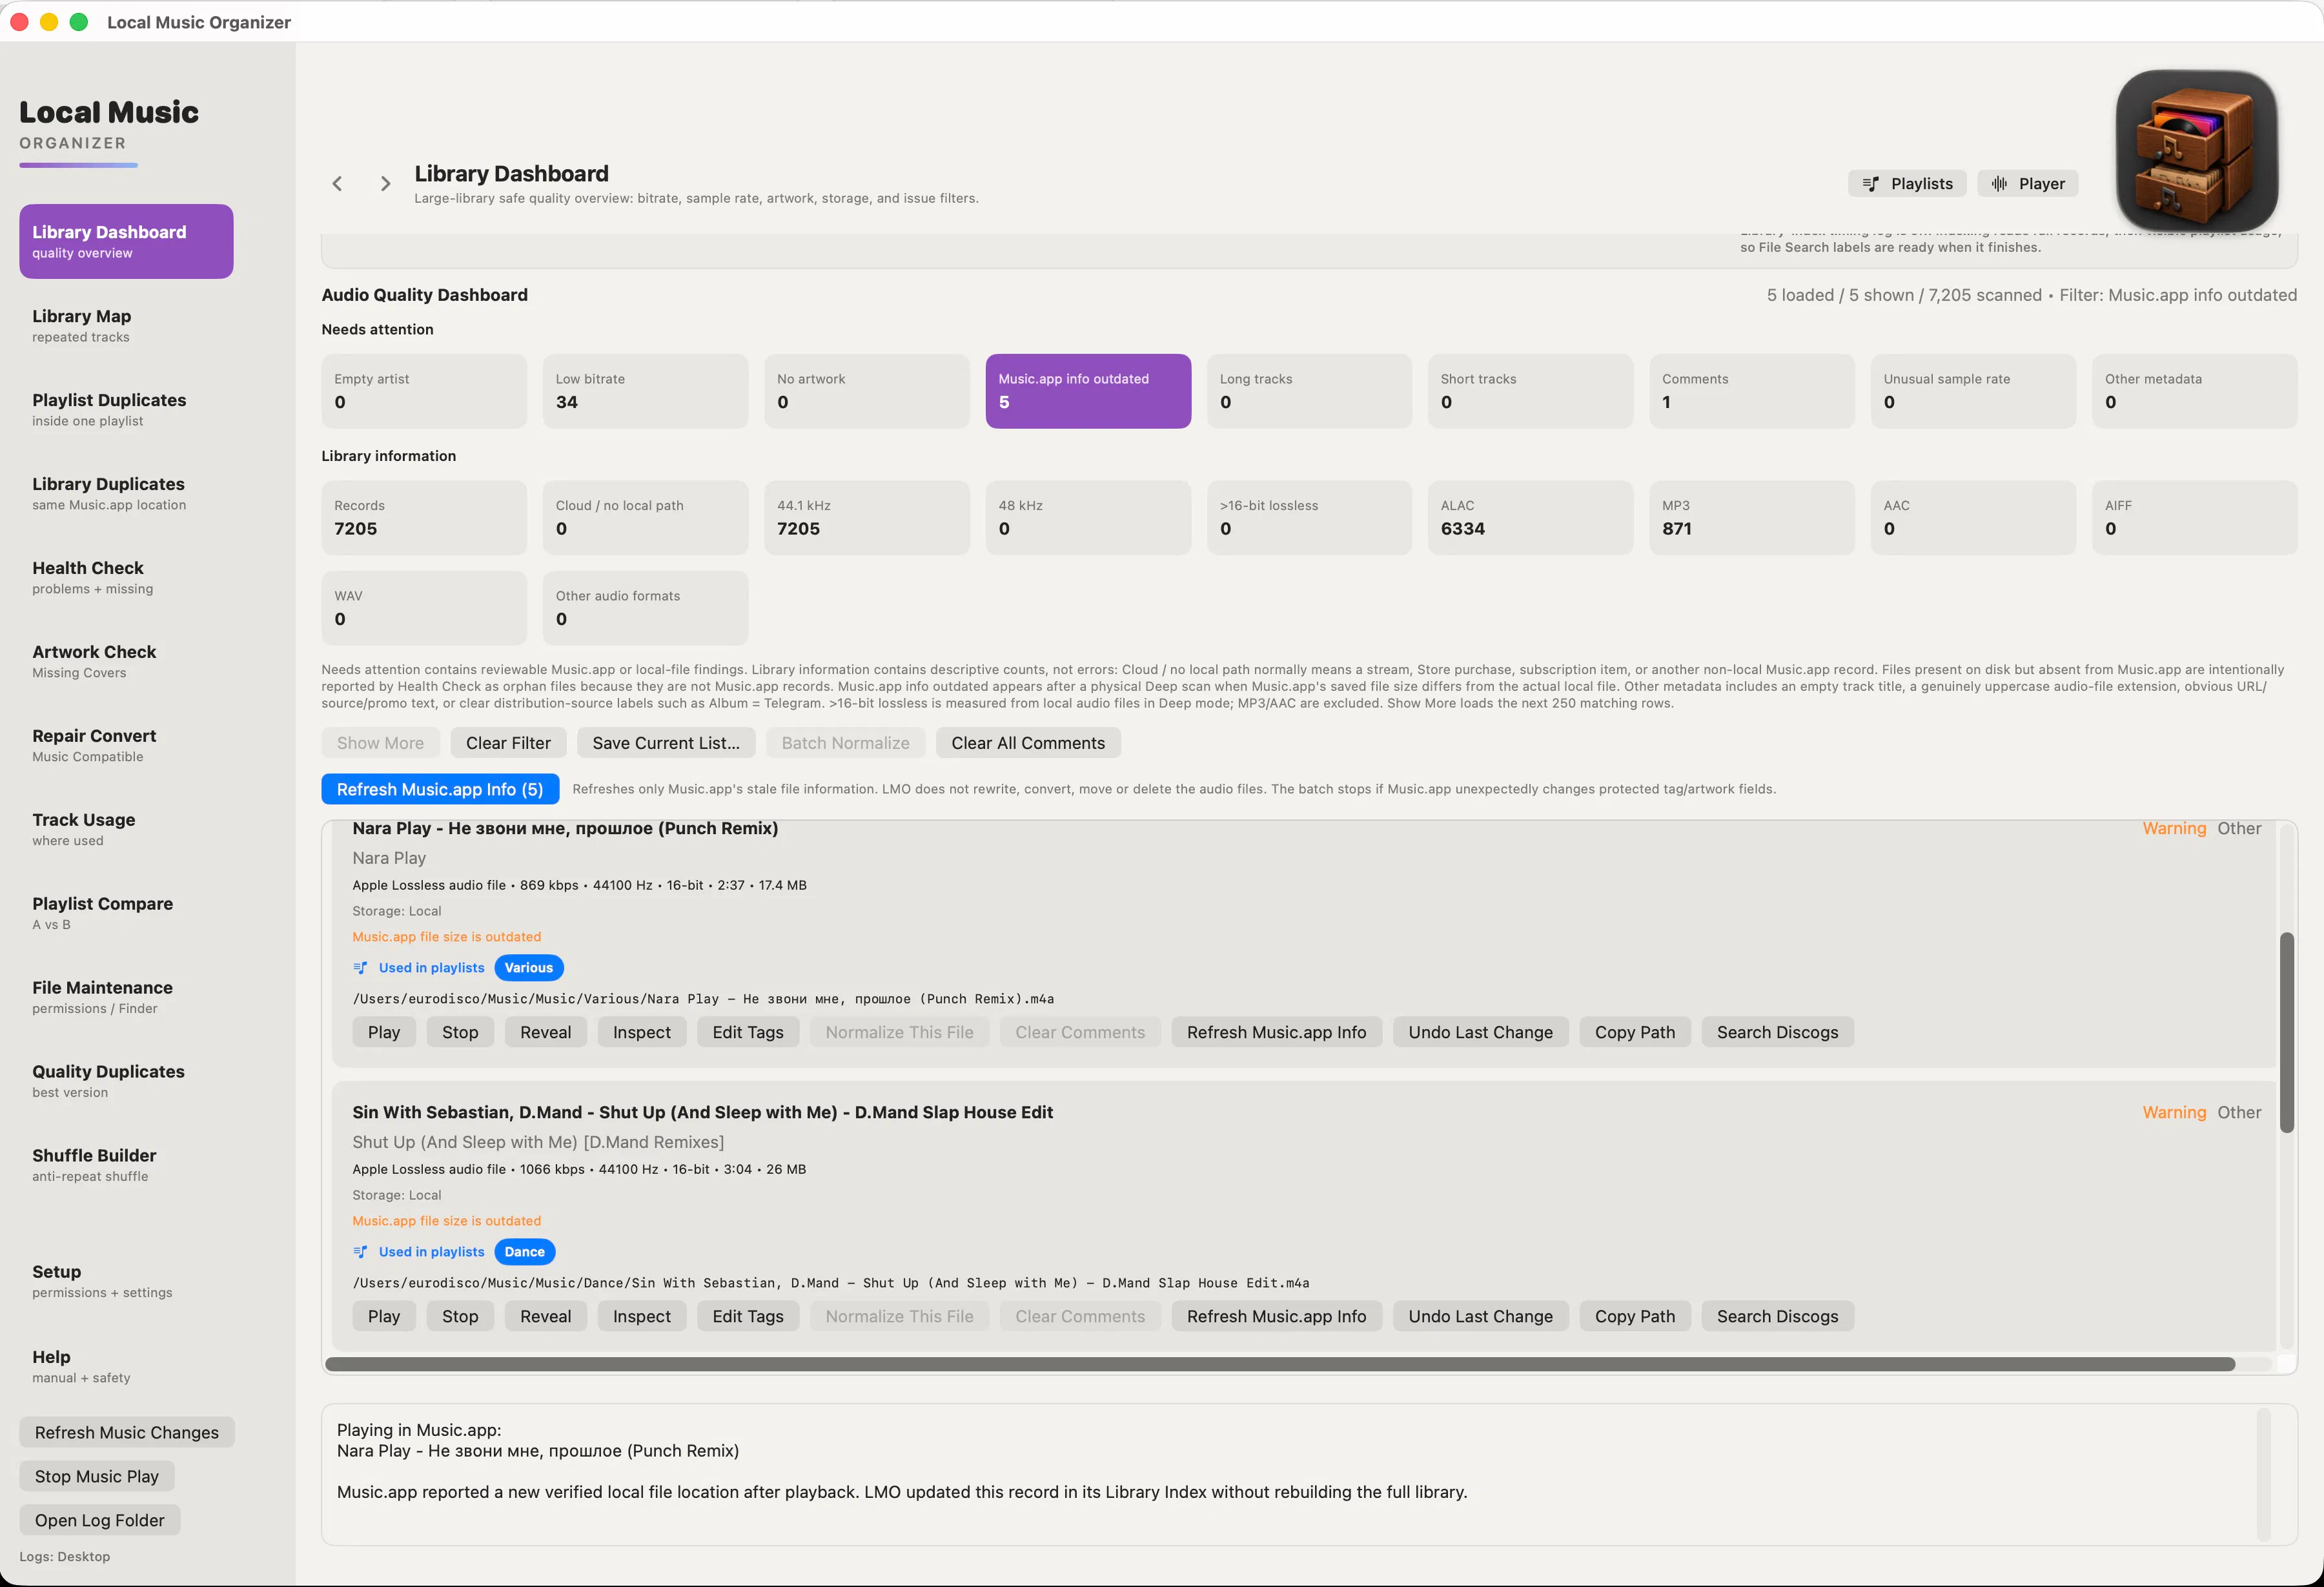The image size is (2324, 1587).
Task: Inspect the Nara Play track
Action: pyautogui.click(x=642, y=1032)
